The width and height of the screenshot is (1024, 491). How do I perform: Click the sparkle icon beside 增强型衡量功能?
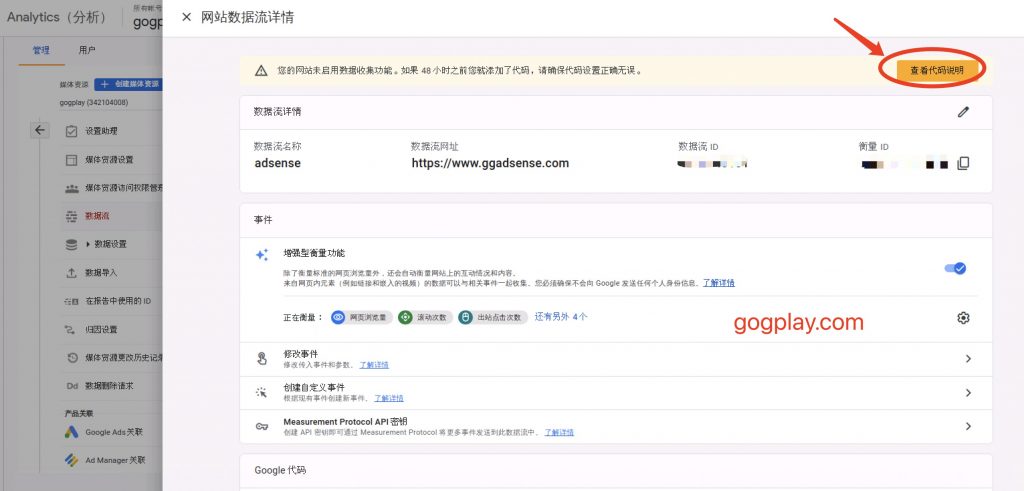click(261, 255)
